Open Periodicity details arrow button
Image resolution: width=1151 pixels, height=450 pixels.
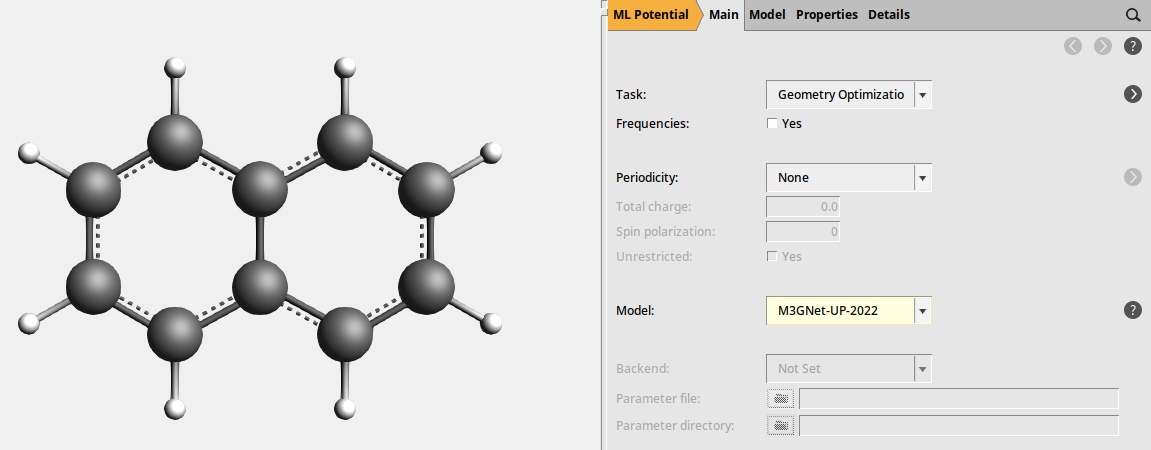pos(1133,177)
